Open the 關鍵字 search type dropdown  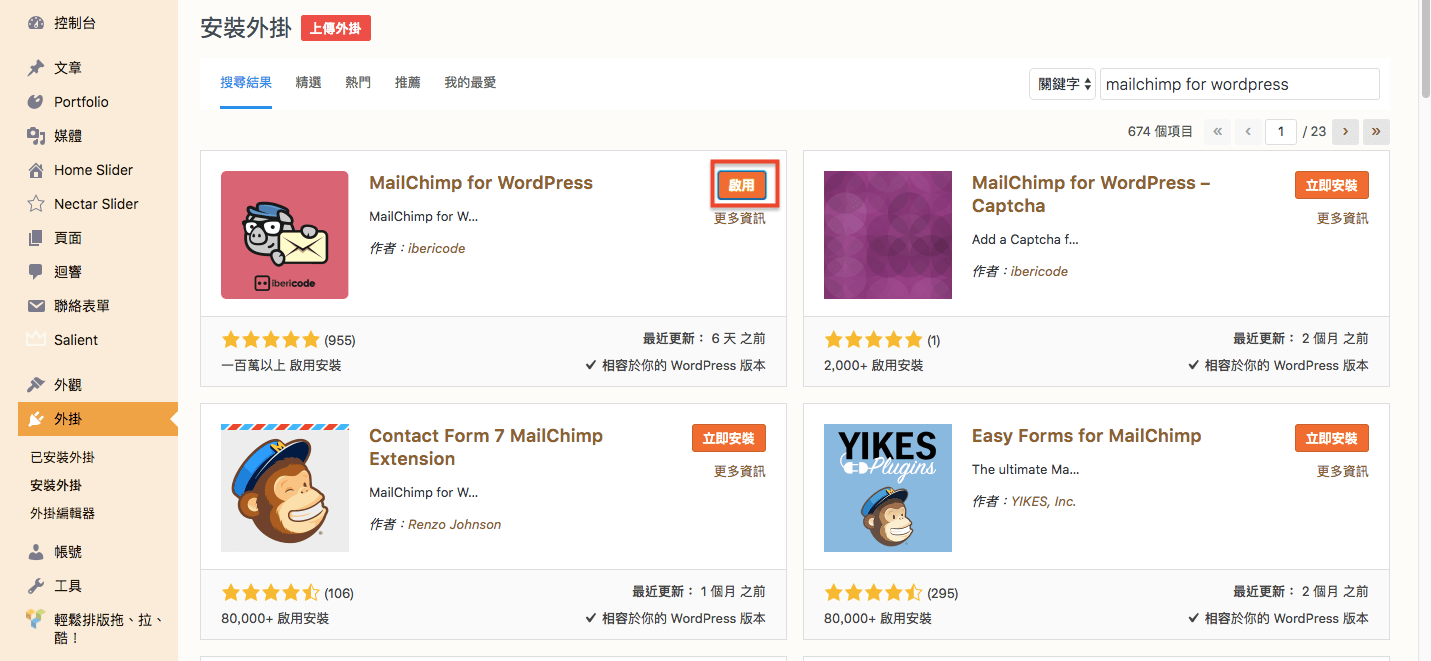point(1062,84)
